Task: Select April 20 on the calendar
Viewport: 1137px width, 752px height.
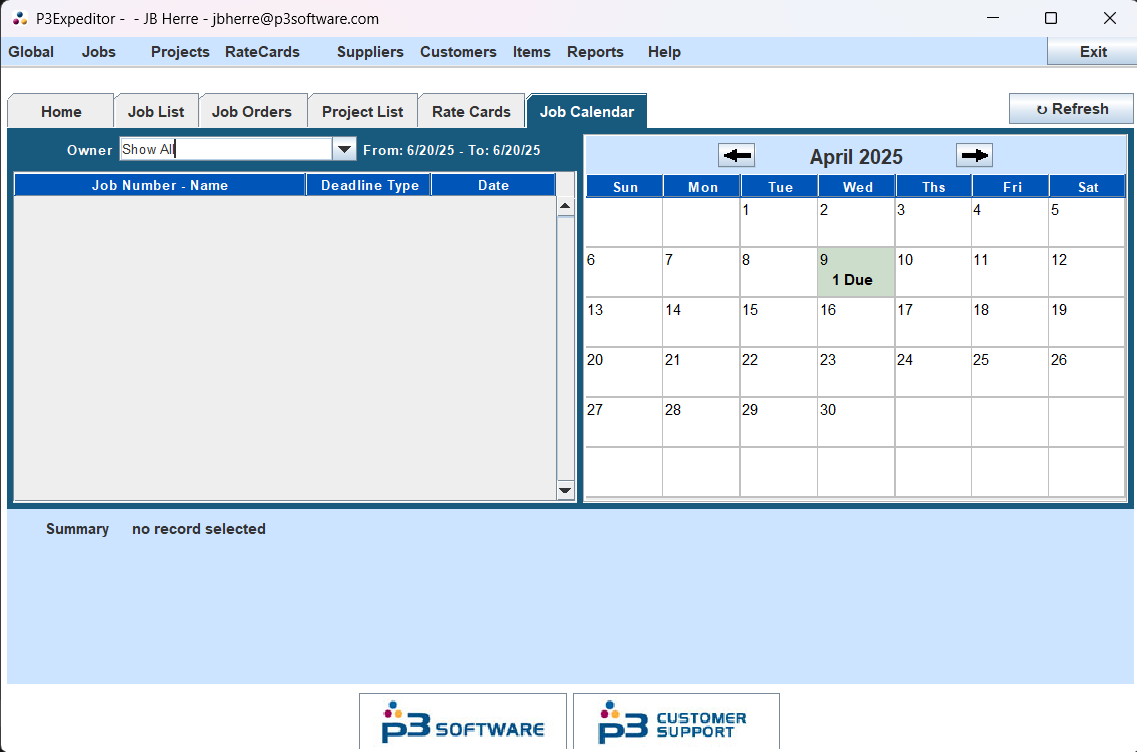Action: pos(624,372)
